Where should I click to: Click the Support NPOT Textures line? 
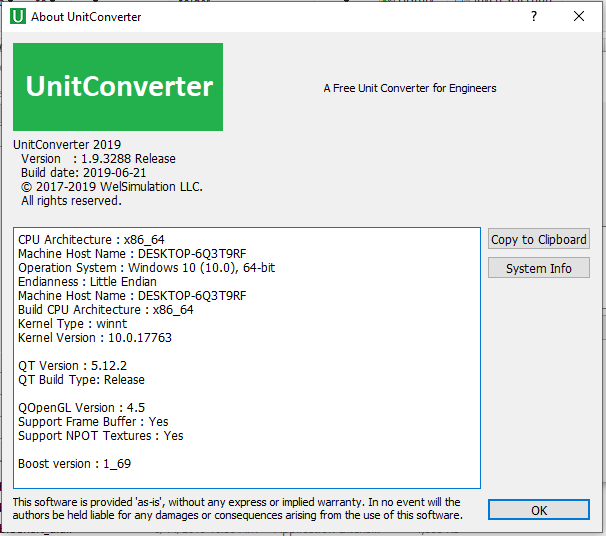tap(100, 436)
